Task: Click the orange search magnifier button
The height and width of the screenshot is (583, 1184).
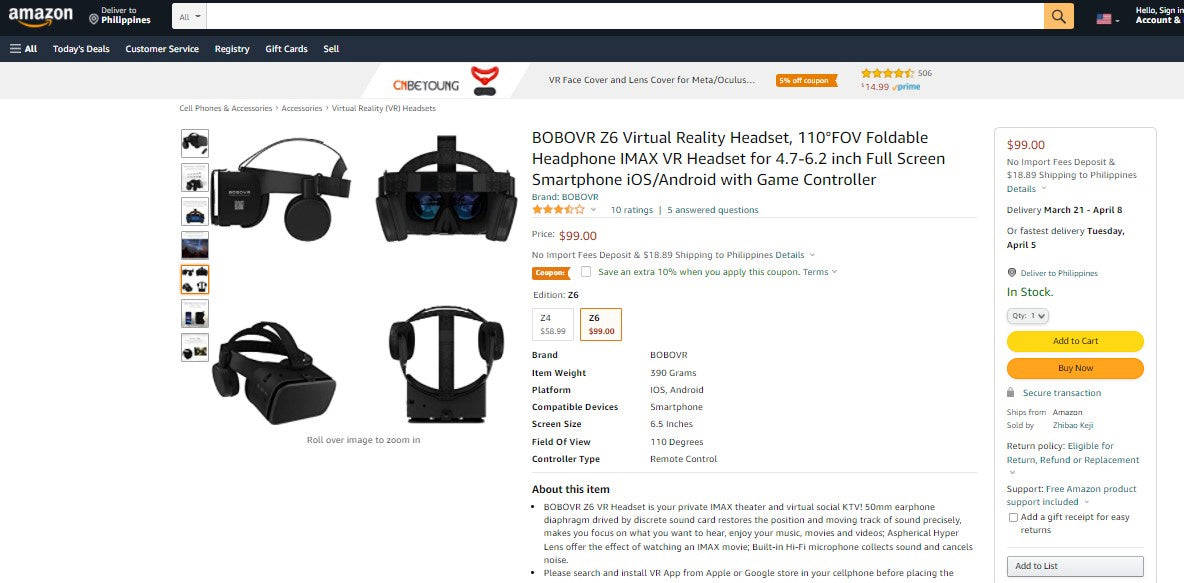Action: [x=1059, y=17]
